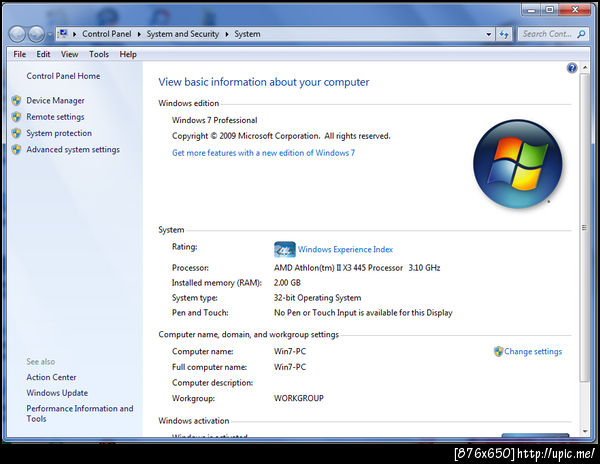Follow Get more features with new edition link
Screen dimensions: 600x464
click(x=263, y=153)
